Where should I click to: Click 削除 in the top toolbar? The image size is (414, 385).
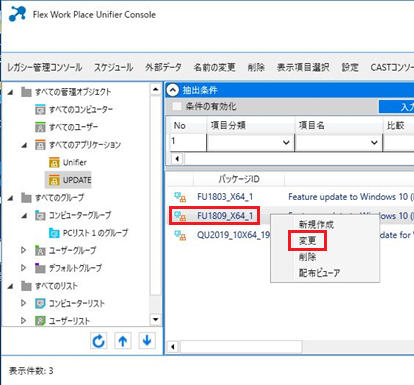[256, 67]
